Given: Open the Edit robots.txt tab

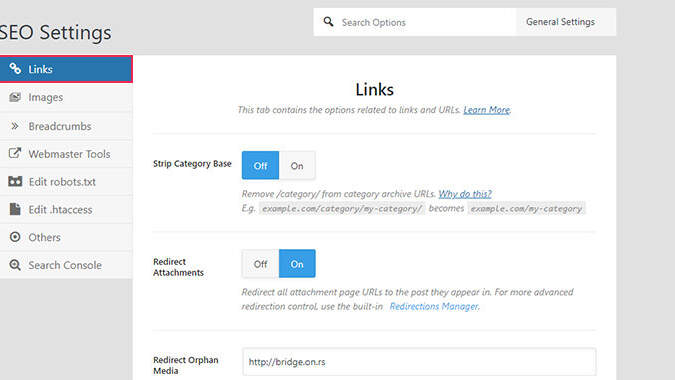Looking at the screenshot, I should point(66,182).
